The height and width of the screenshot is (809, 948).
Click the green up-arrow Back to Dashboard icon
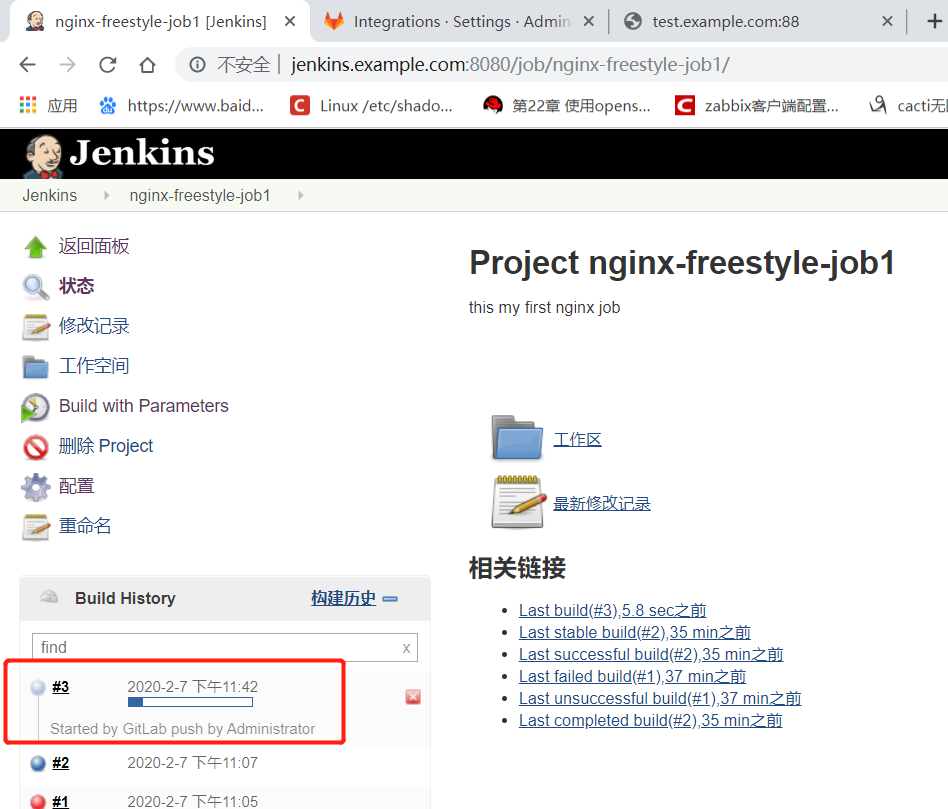(36, 247)
